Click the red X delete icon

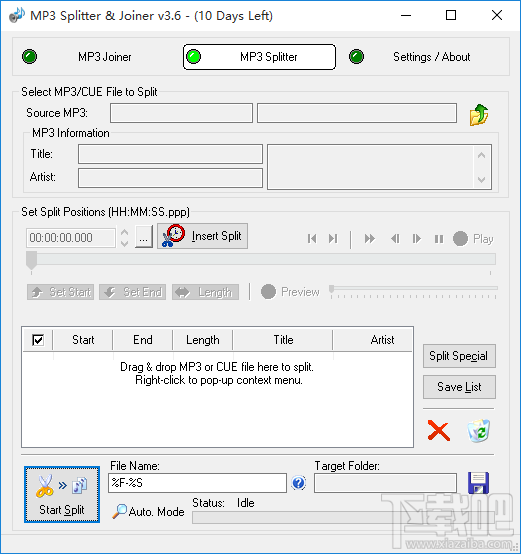click(438, 430)
